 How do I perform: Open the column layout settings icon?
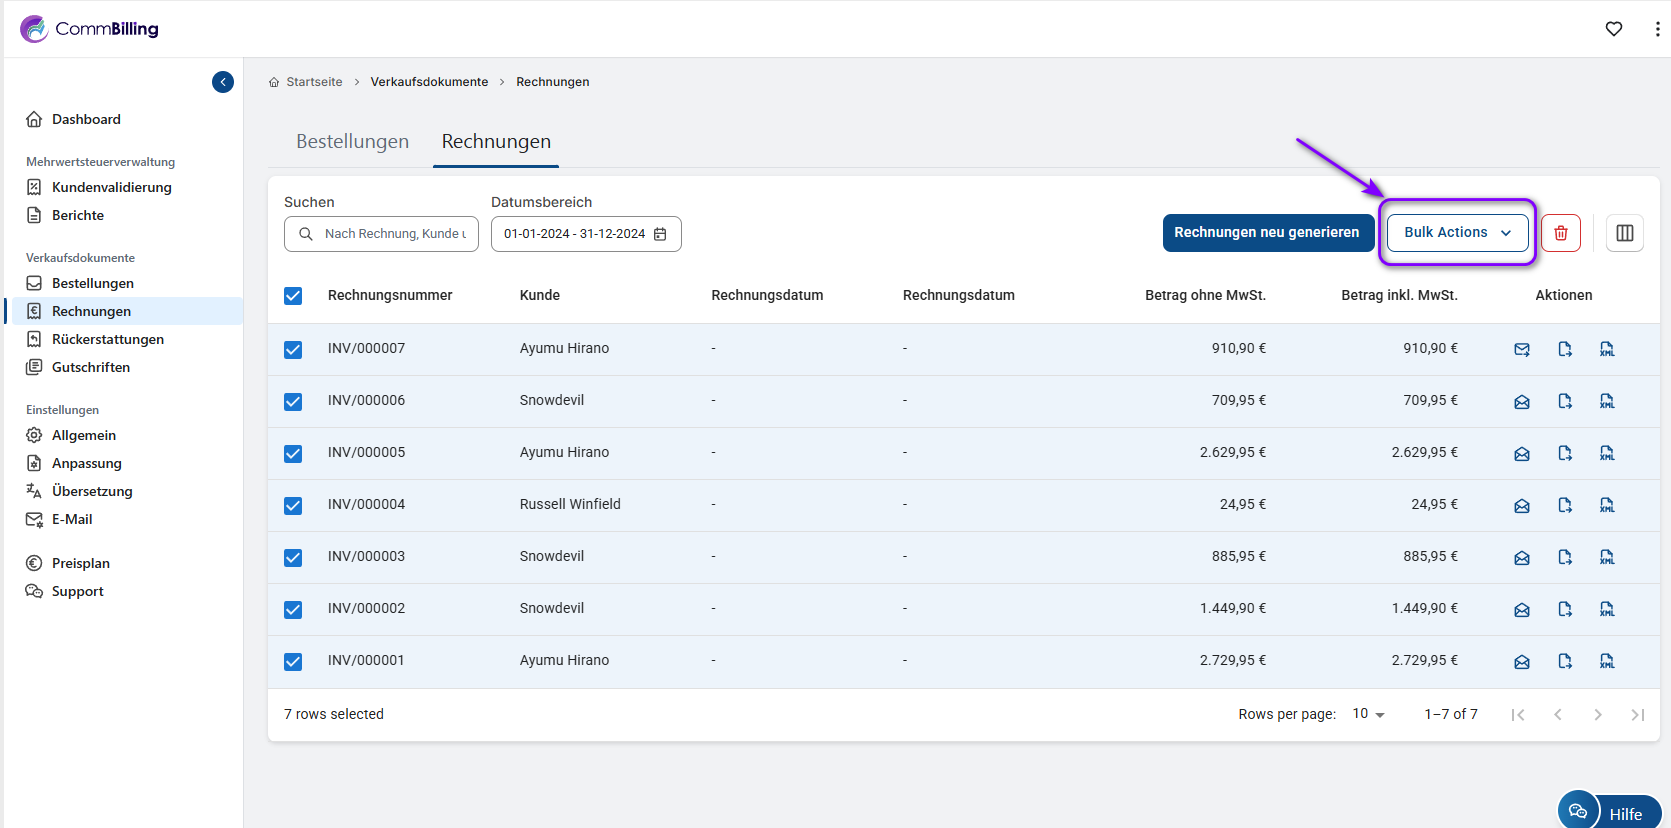(x=1624, y=233)
